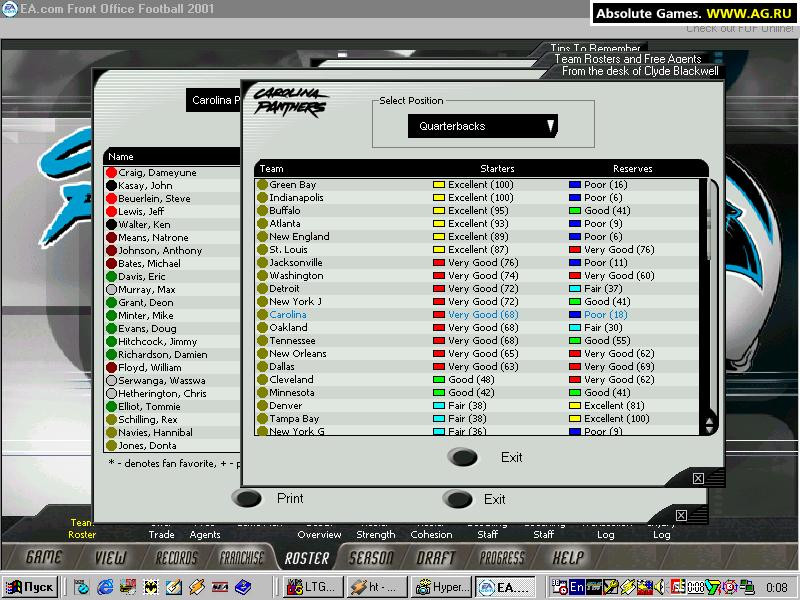
Task: Select player Beuerlein, Steve in roster
Action: tap(154, 198)
